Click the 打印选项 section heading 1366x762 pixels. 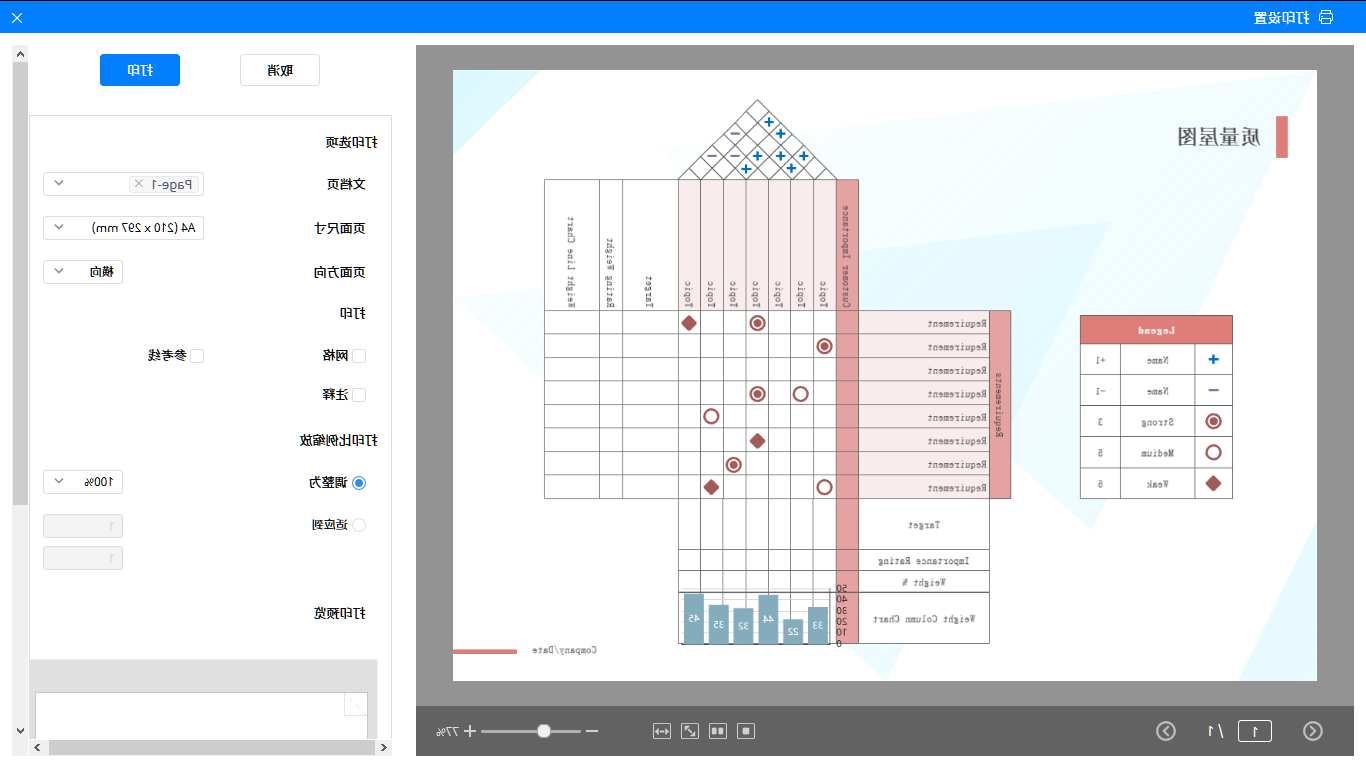tap(352, 142)
